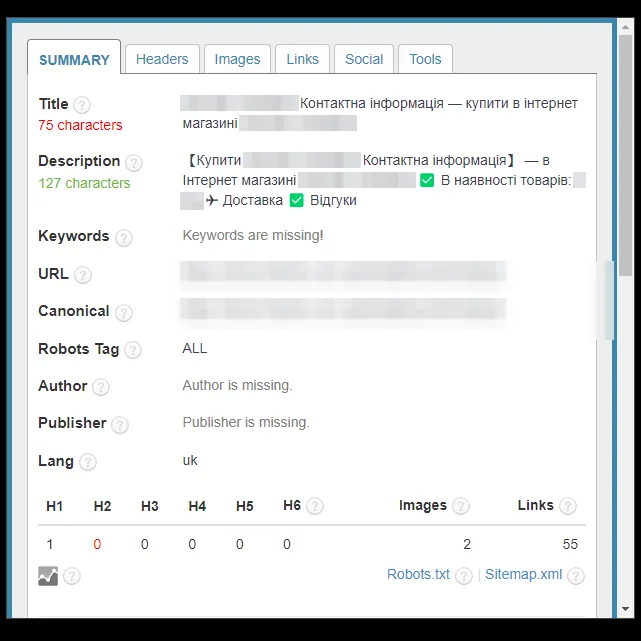Click help icon beside Links column header

click(568, 506)
